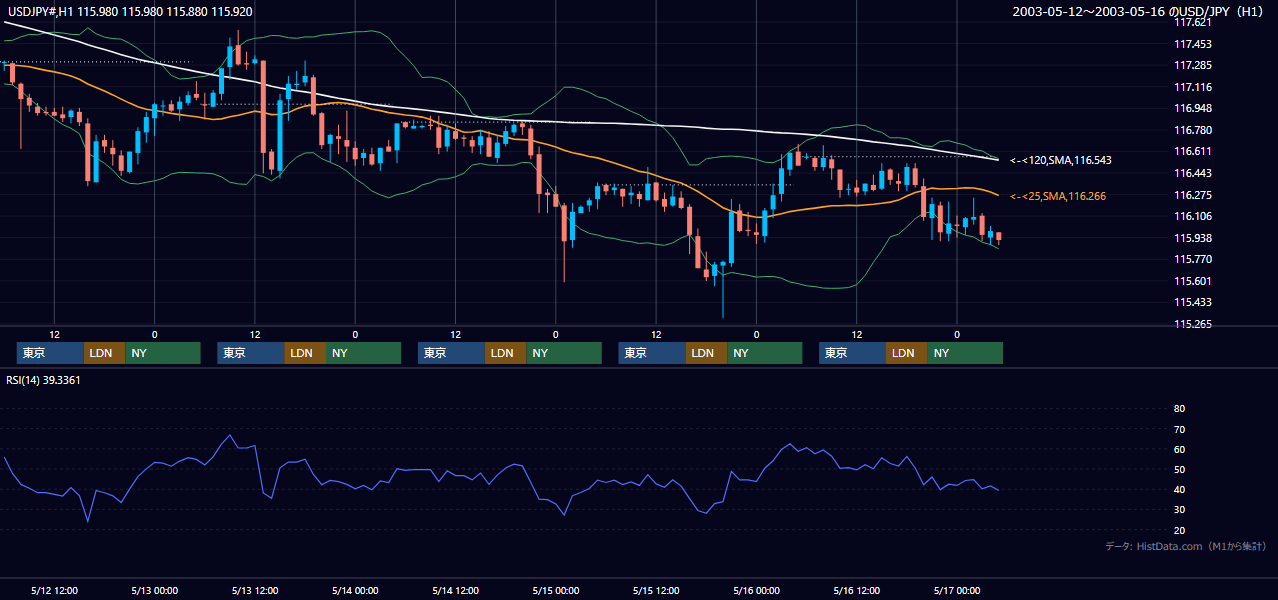The image size is (1278, 600).
Task: Select the LDN session block for 5/13
Action: [304, 353]
